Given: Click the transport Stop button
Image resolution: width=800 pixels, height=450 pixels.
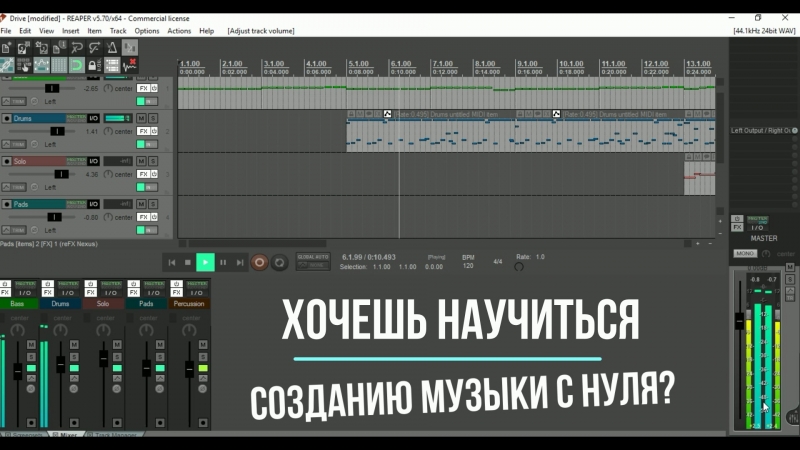Looking at the screenshot, I should click(x=188, y=262).
